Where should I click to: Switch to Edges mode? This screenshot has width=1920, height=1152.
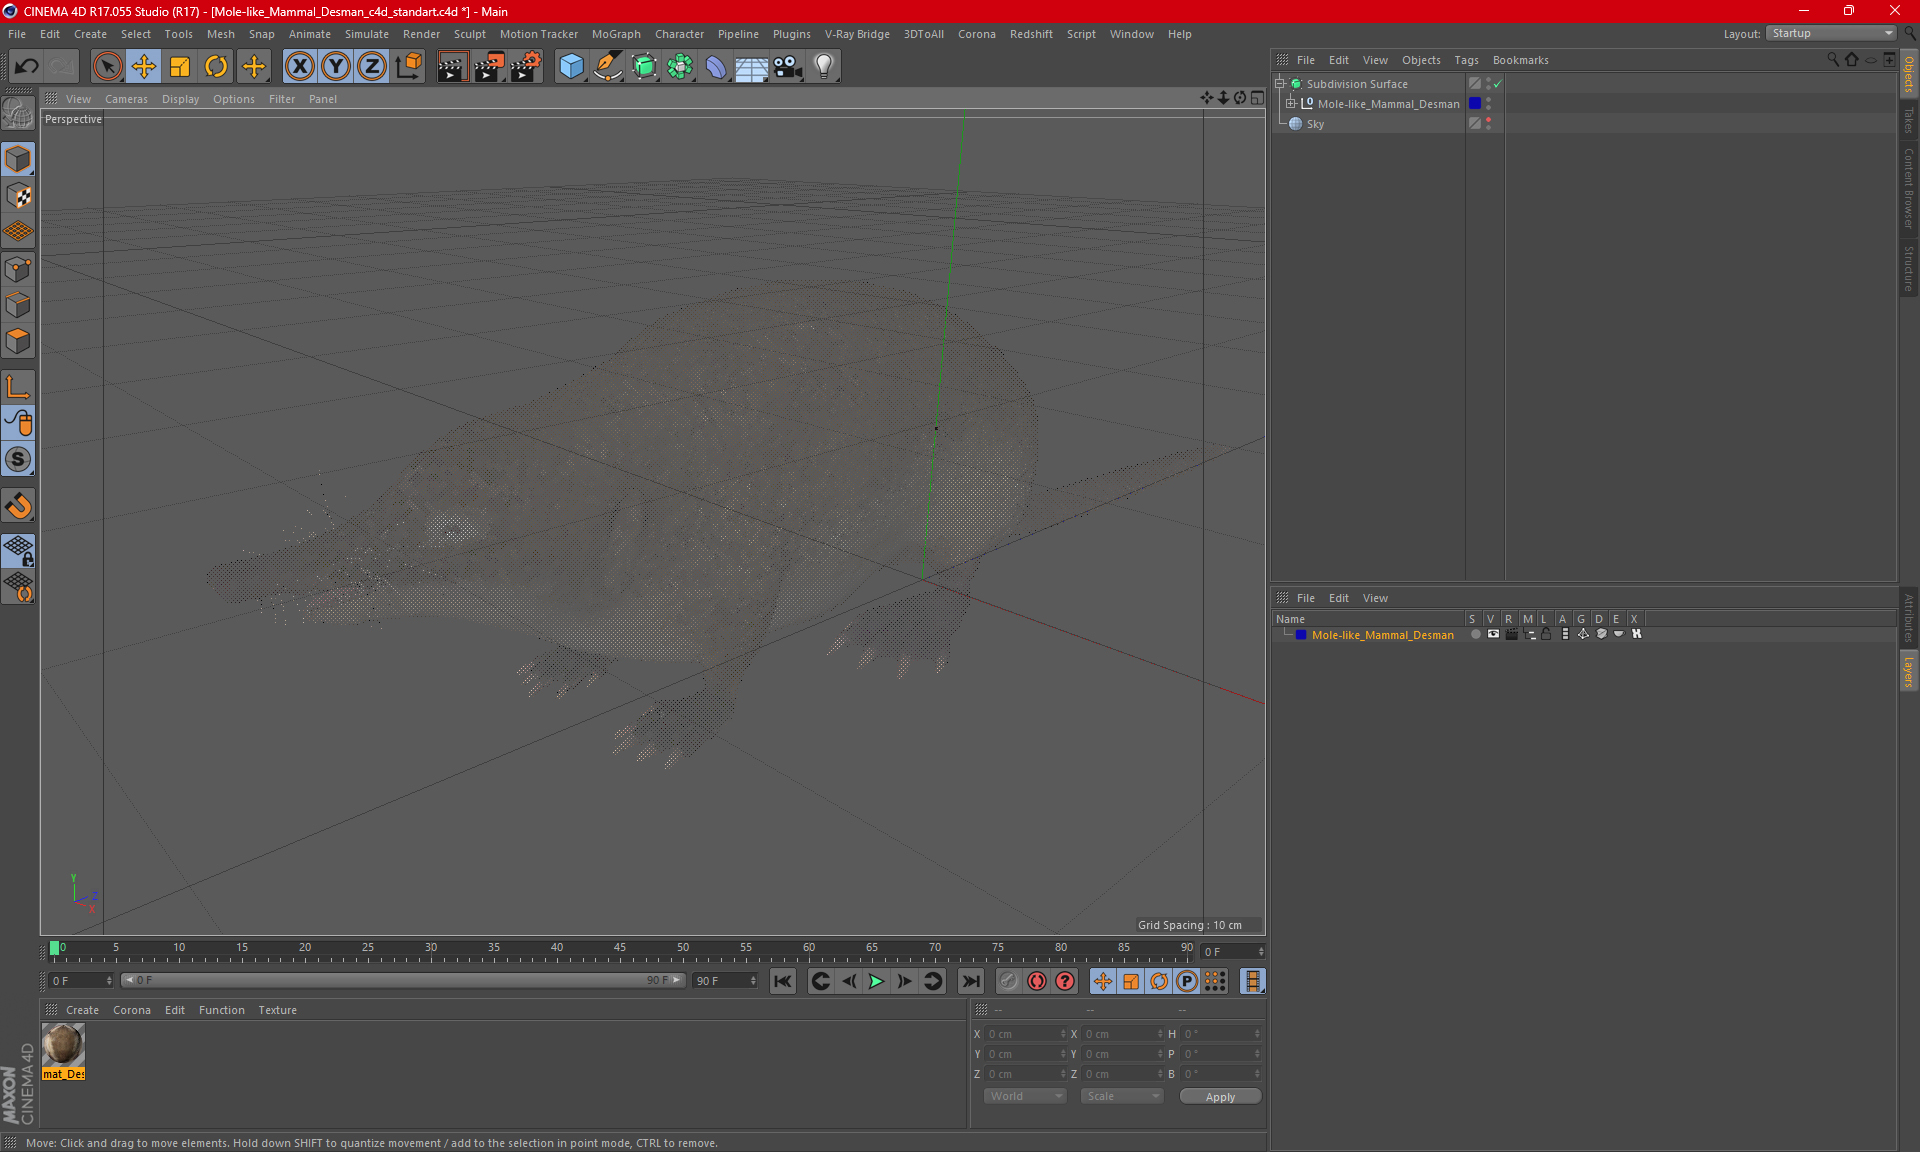pyautogui.click(x=18, y=305)
